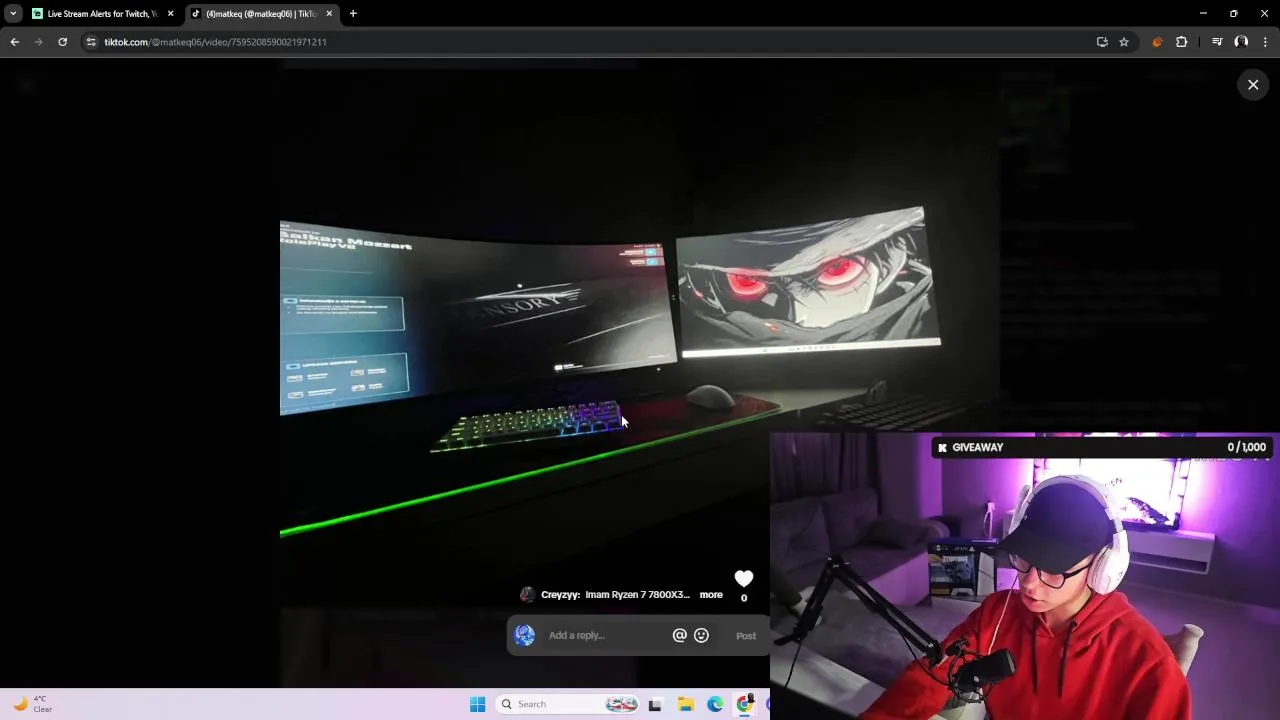The width and height of the screenshot is (1280, 720).
Task: Post the reply with the Post button
Action: pos(746,636)
